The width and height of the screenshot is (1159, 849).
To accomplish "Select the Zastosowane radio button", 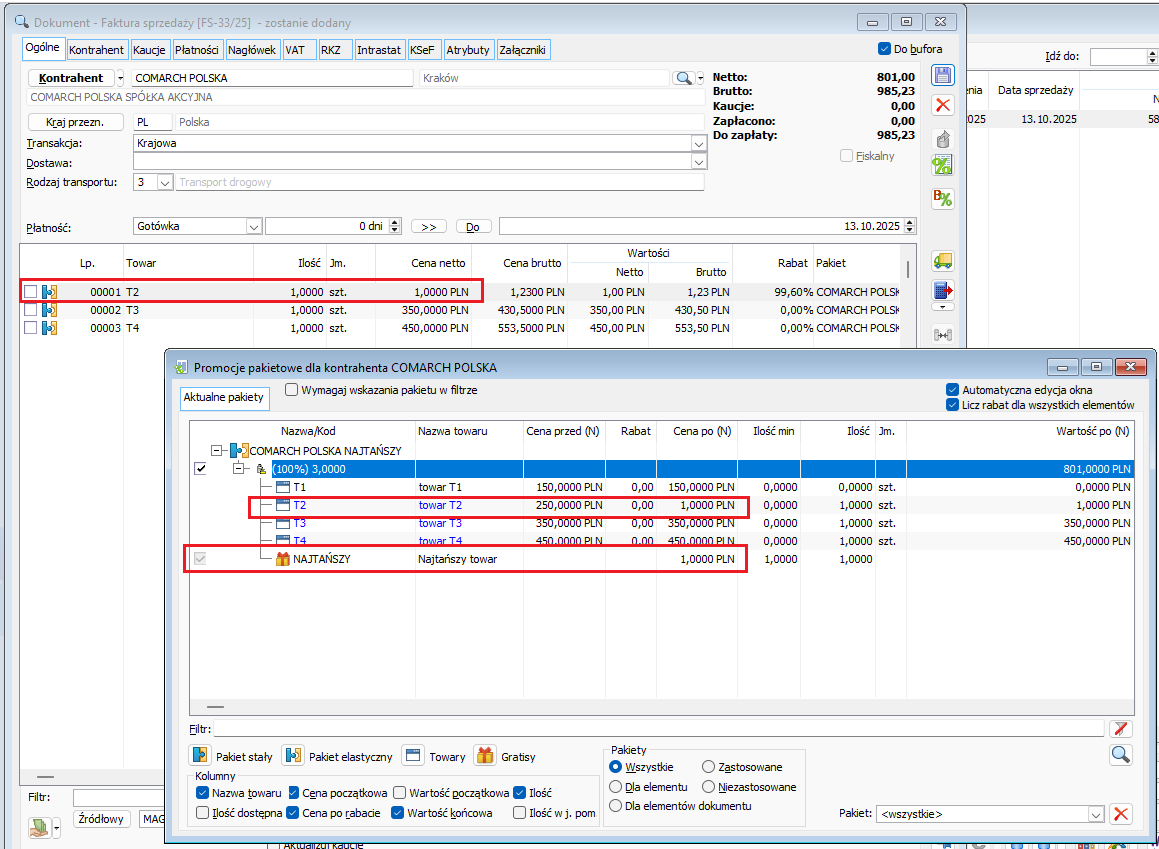I will click(709, 767).
